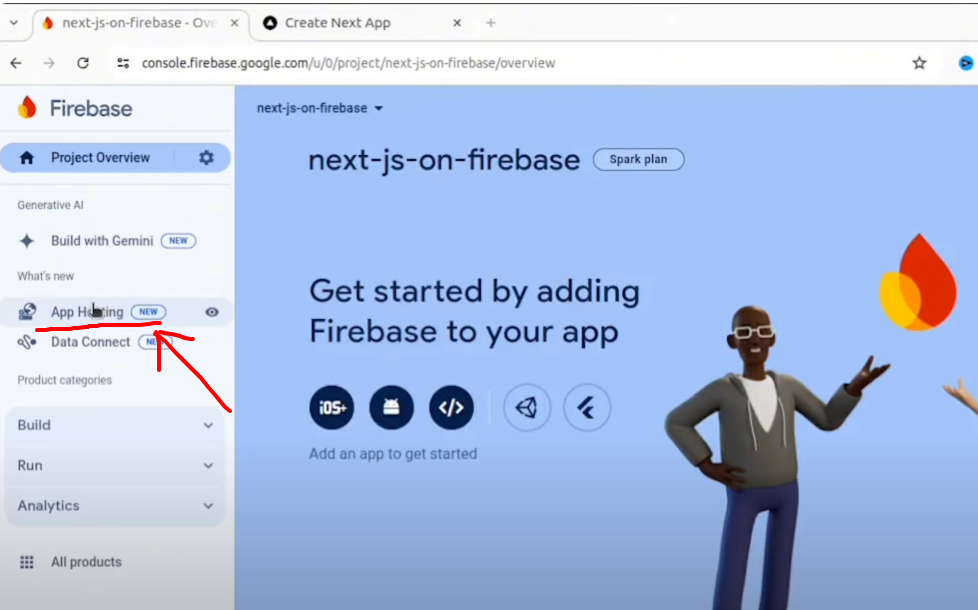
Task: Switch to the Create Next App tab
Action: click(x=361, y=23)
